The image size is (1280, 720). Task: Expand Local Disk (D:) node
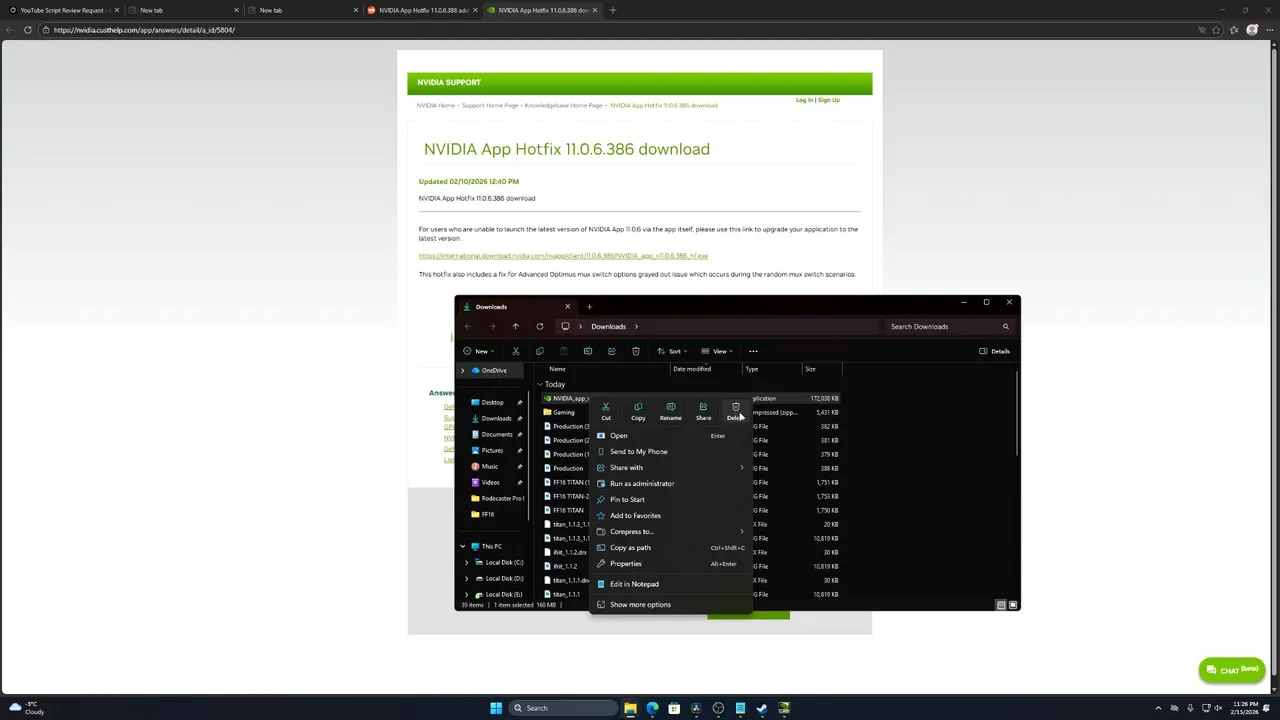pyautogui.click(x=466, y=578)
